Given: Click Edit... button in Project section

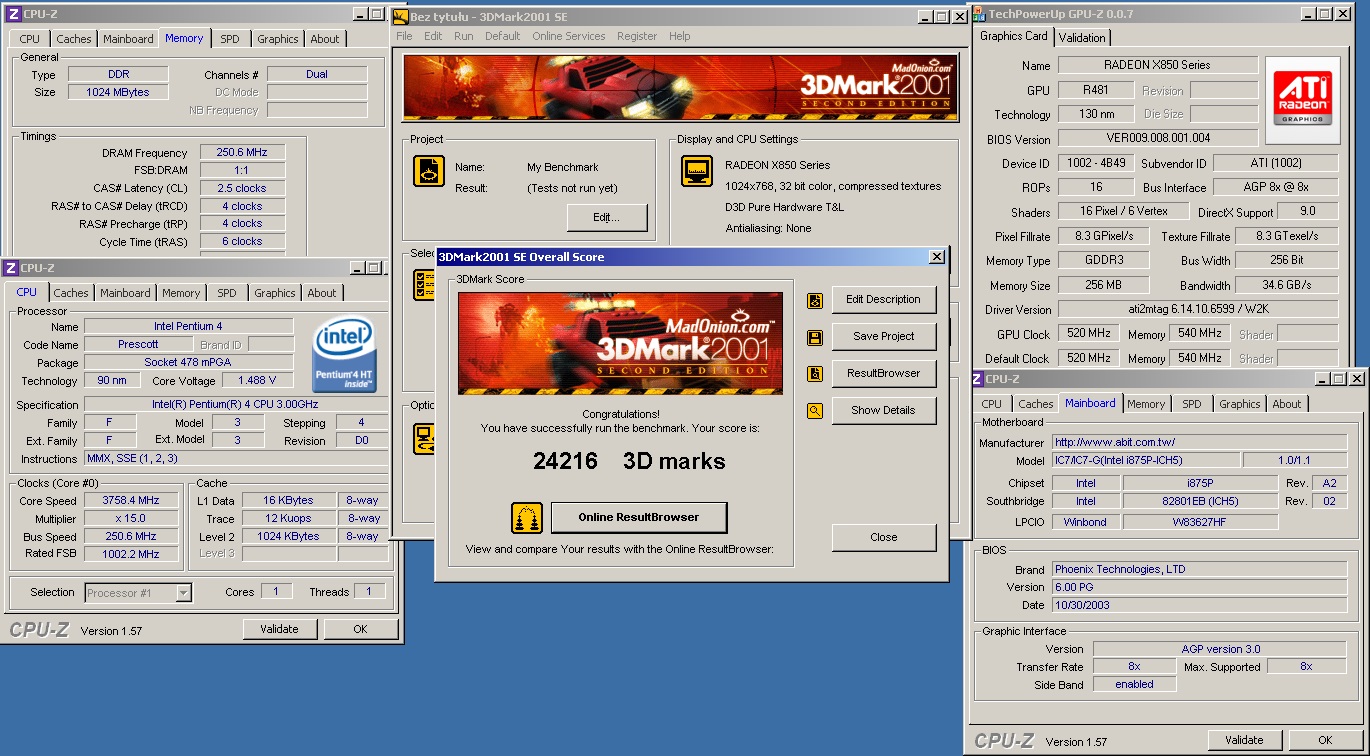Looking at the screenshot, I should (x=607, y=217).
